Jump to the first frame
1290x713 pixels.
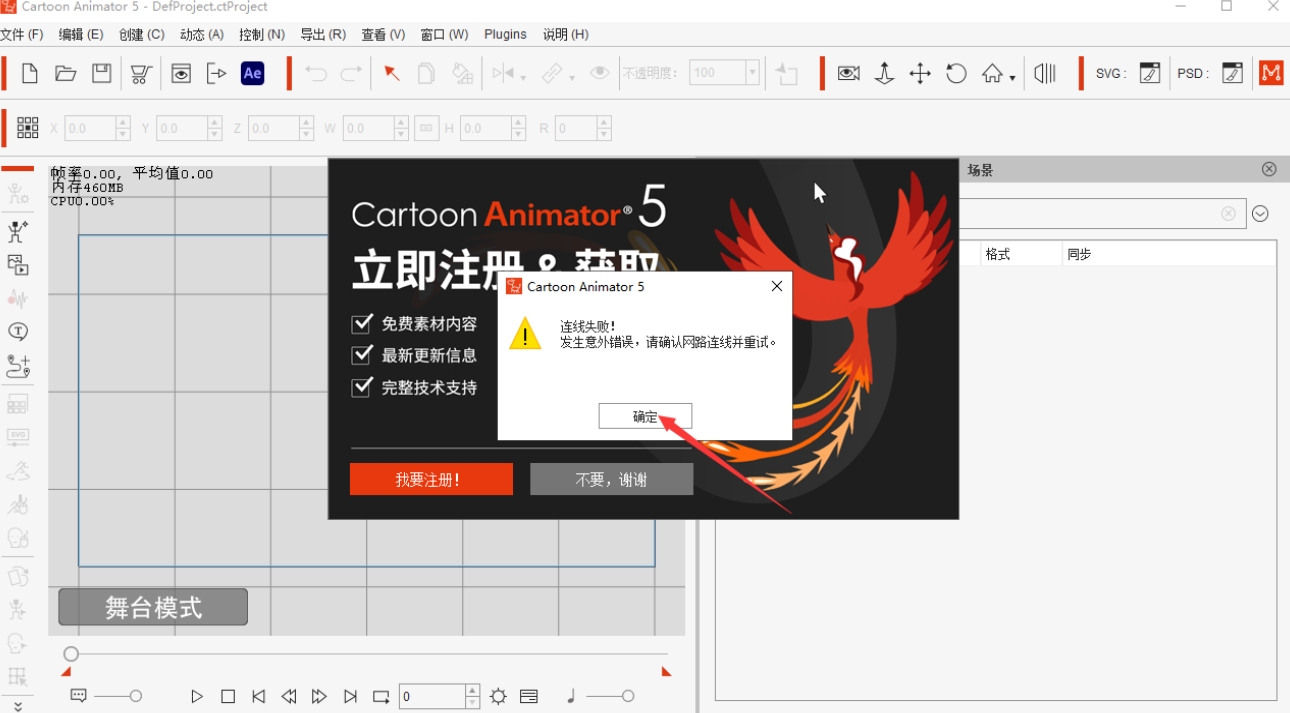(x=258, y=696)
